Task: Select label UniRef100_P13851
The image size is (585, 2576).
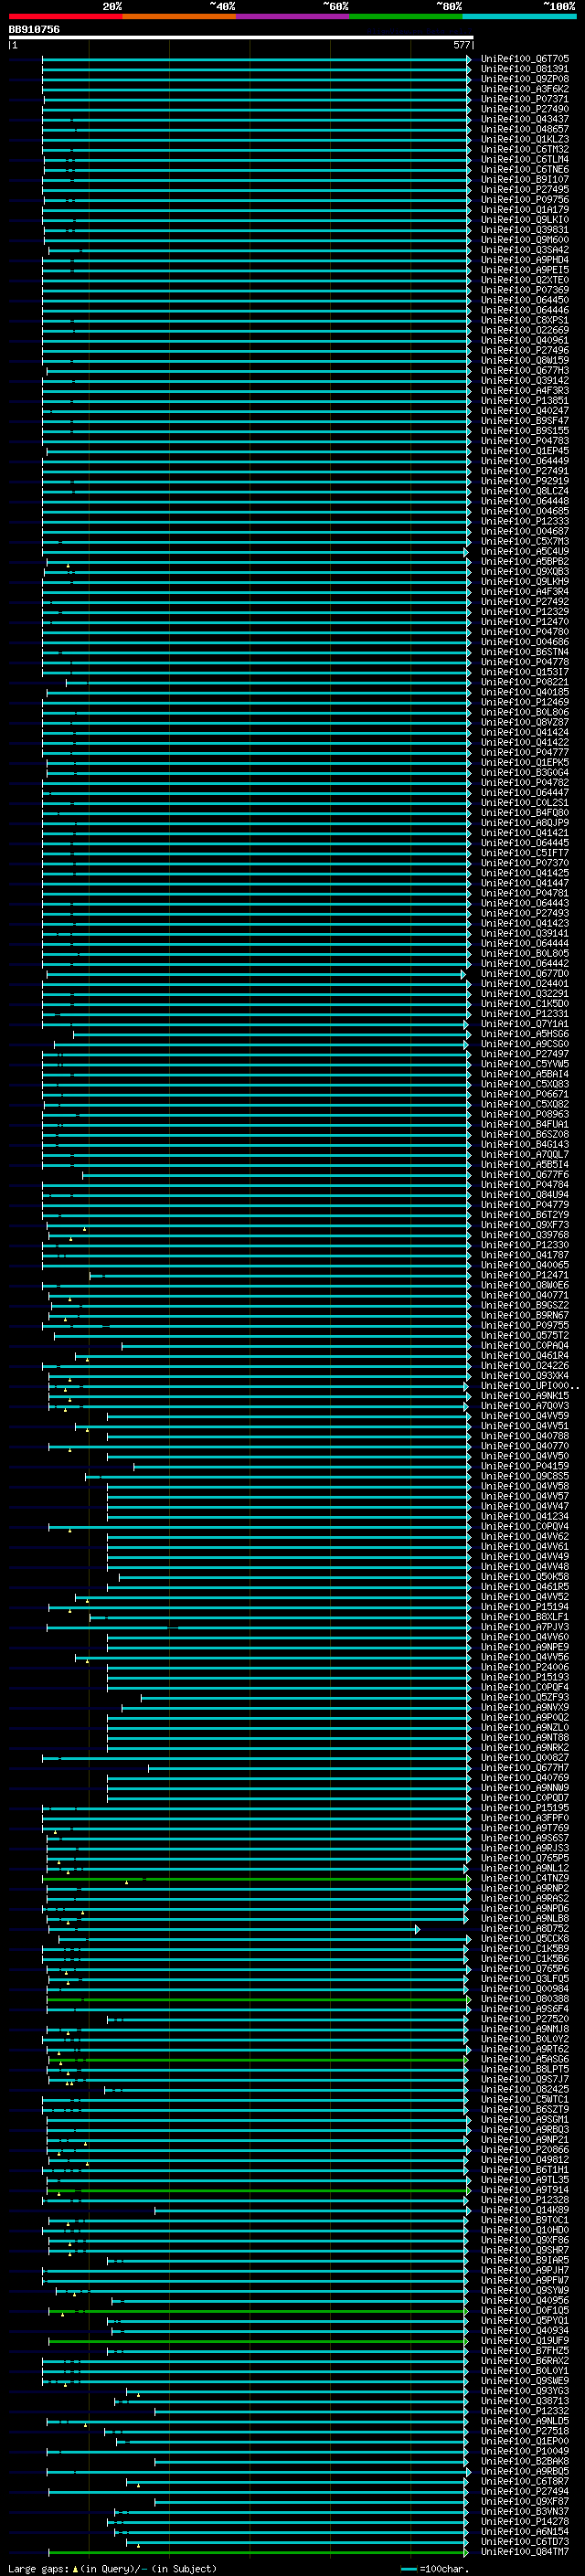Action: (525, 401)
